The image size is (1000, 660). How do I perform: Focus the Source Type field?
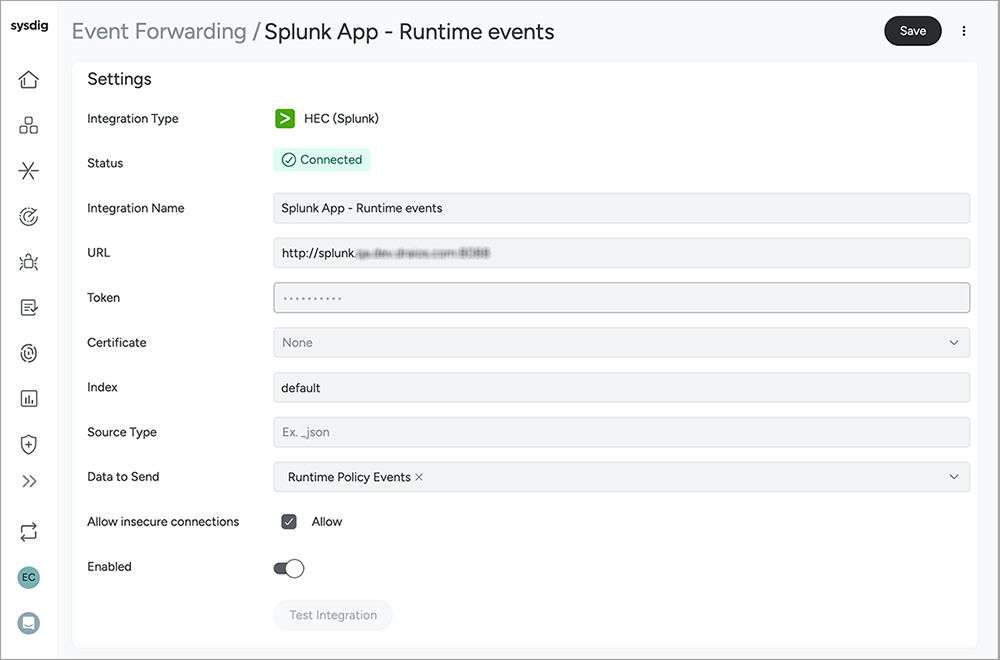point(622,432)
